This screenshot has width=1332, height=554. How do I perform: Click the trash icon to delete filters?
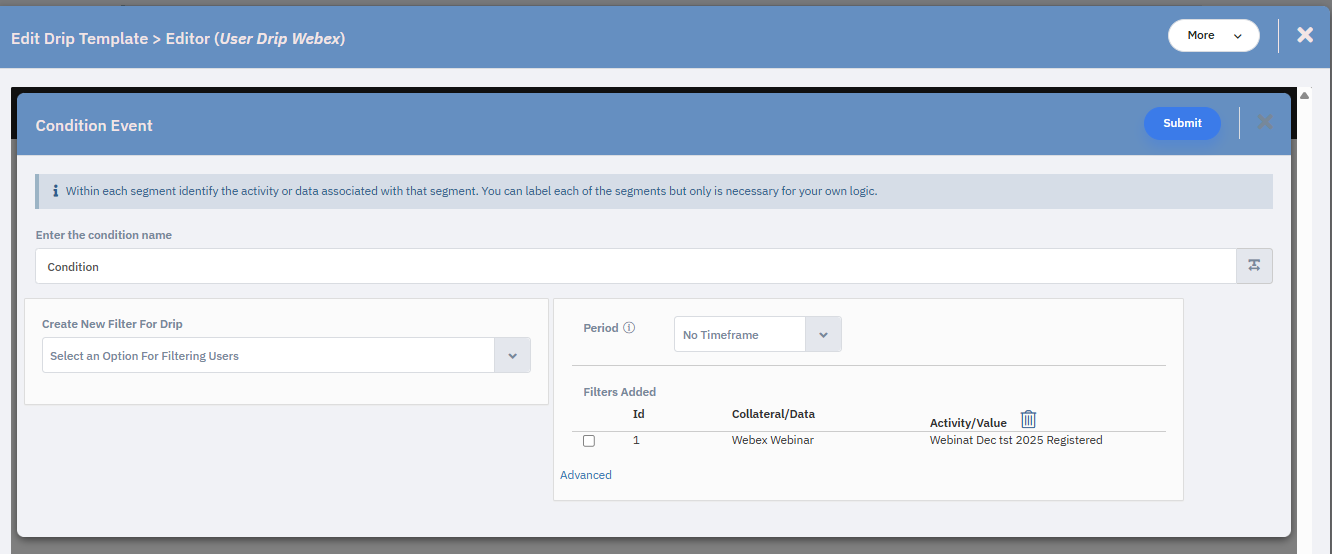(x=1028, y=419)
